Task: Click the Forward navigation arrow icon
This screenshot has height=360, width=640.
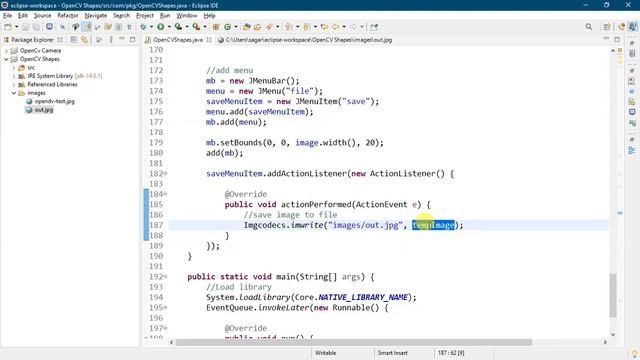Action: [353, 27]
